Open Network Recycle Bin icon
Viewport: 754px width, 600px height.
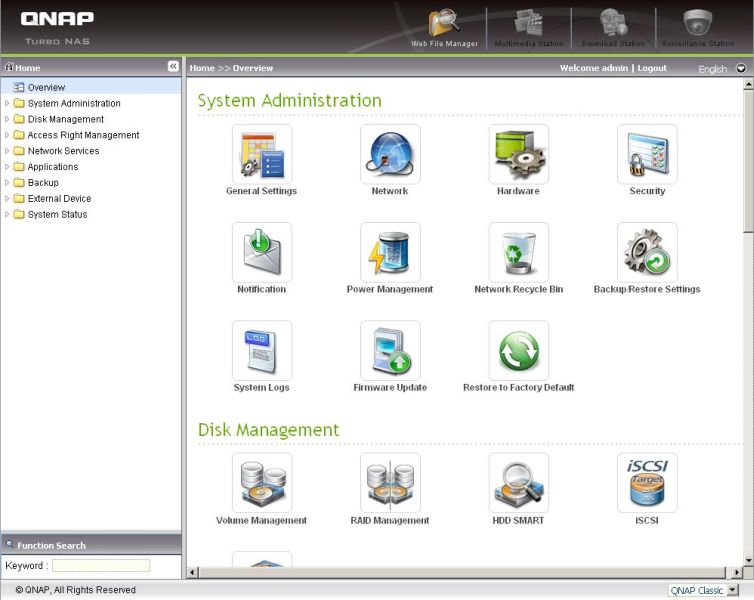point(518,252)
